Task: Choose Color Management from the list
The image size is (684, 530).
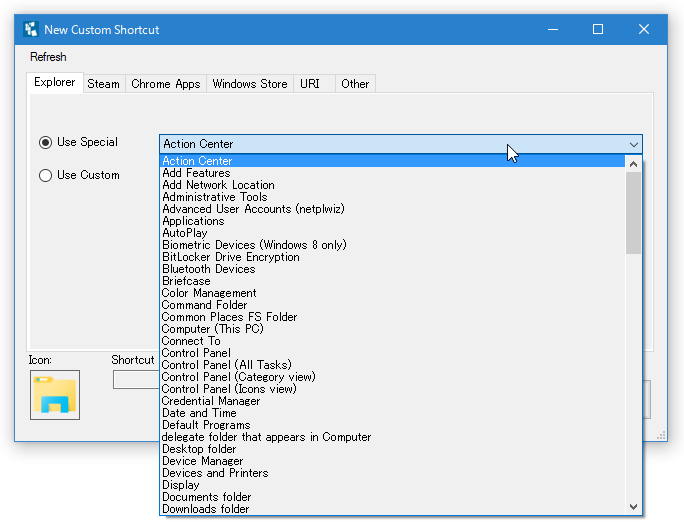Action: click(x=393, y=293)
